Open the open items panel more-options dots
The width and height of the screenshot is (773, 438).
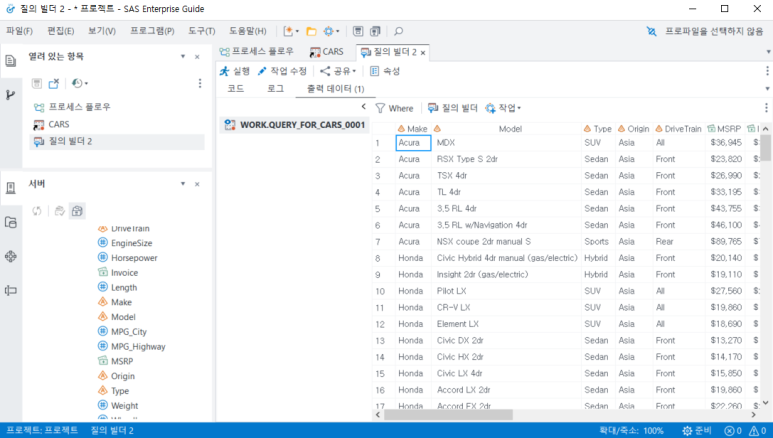point(200,83)
